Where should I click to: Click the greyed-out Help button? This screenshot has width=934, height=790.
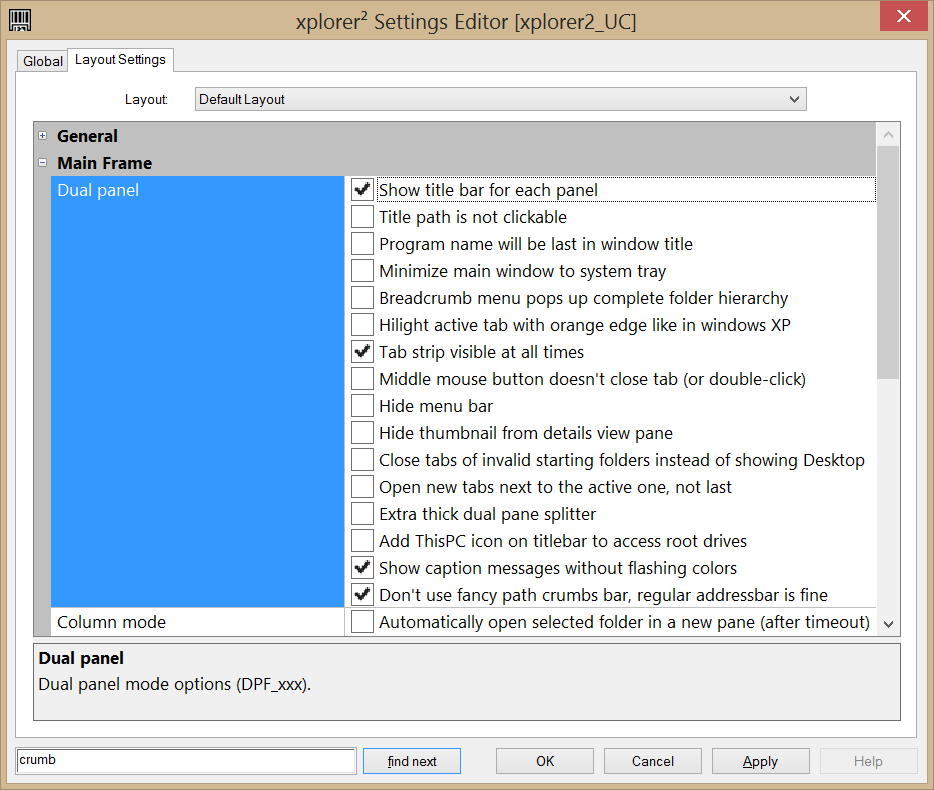click(x=868, y=761)
